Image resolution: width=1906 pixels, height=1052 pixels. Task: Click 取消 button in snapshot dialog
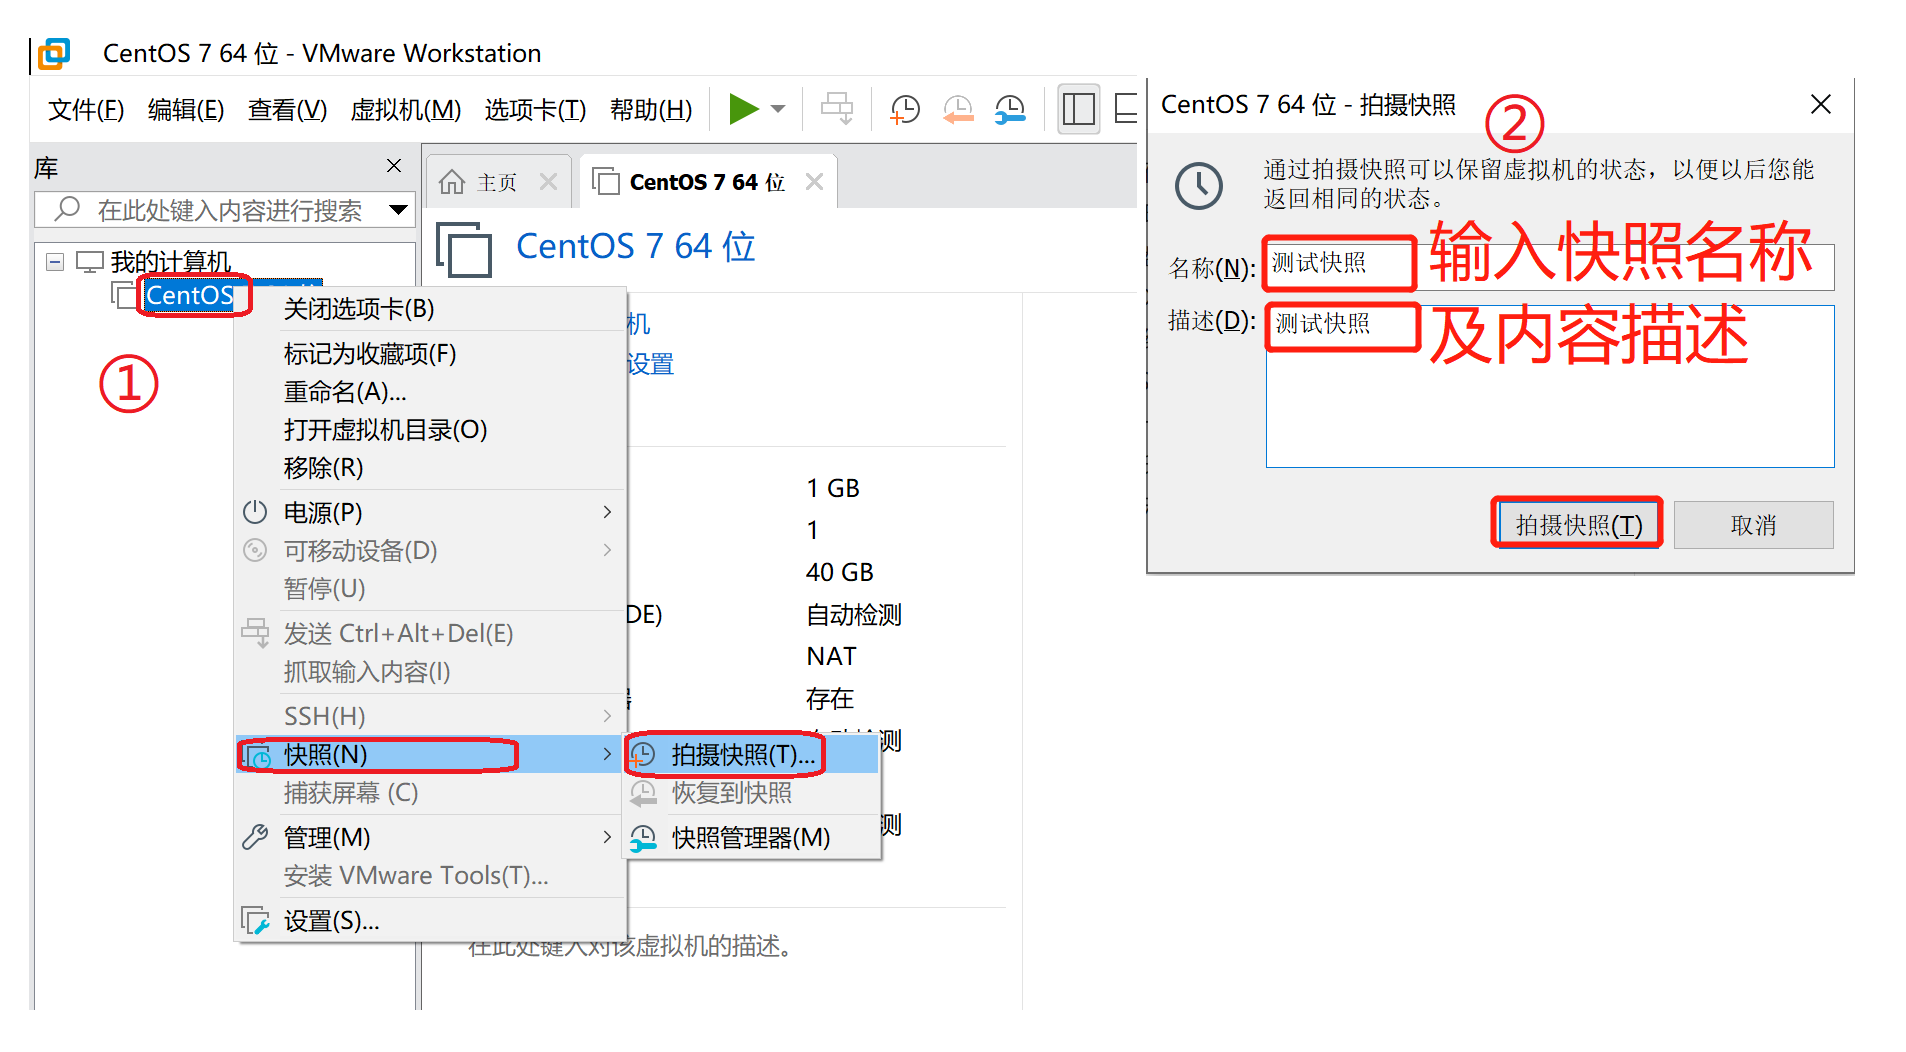pyautogui.click(x=1753, y=525)
